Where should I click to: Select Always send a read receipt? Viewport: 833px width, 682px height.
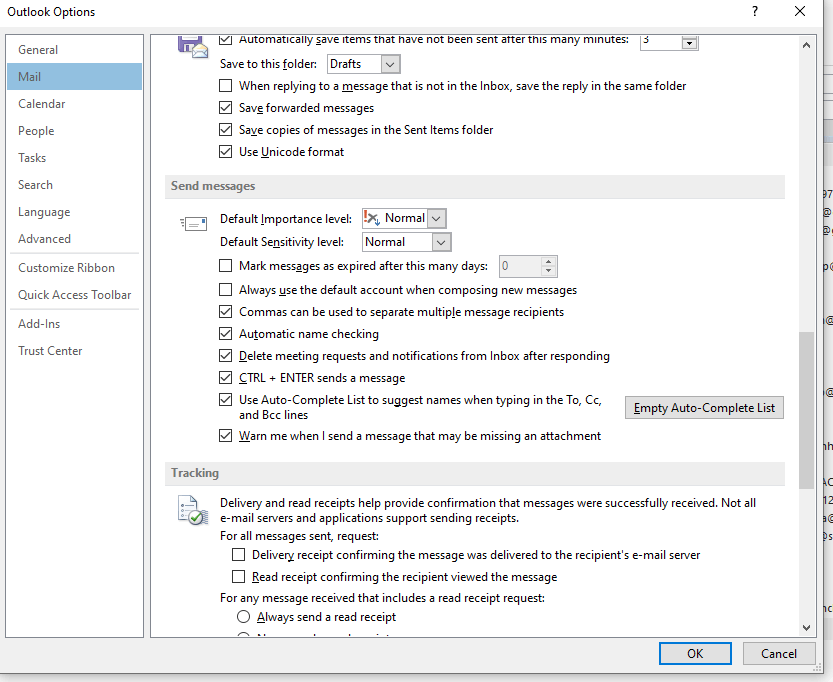pos(243,617)
